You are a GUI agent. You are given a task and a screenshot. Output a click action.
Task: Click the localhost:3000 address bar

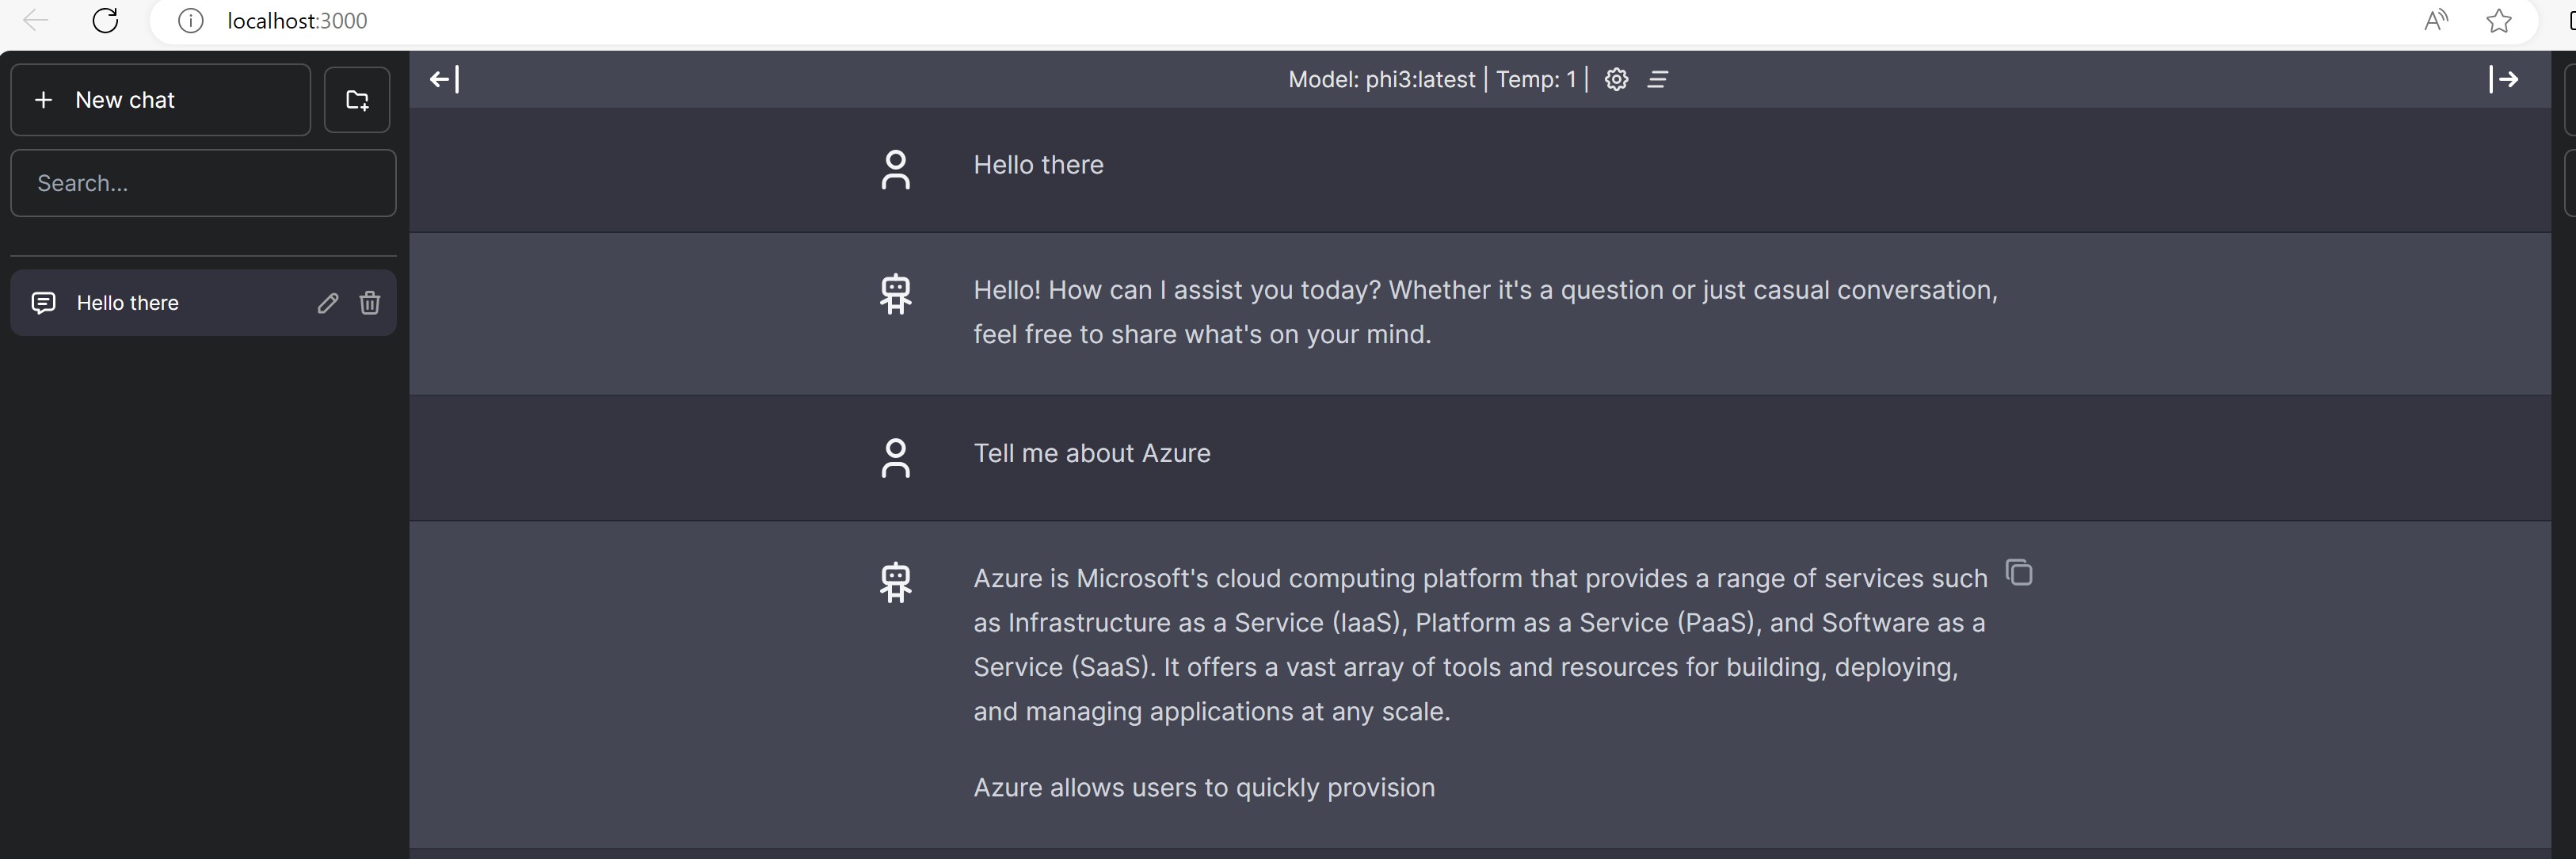(x=800, y=20)
